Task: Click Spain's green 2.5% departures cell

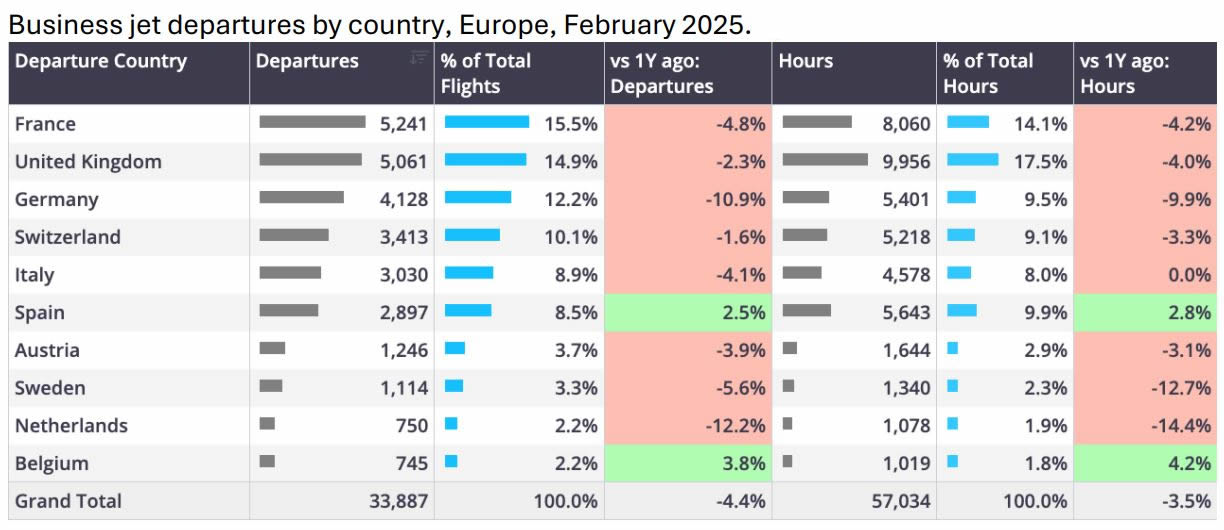Action: 687,312
